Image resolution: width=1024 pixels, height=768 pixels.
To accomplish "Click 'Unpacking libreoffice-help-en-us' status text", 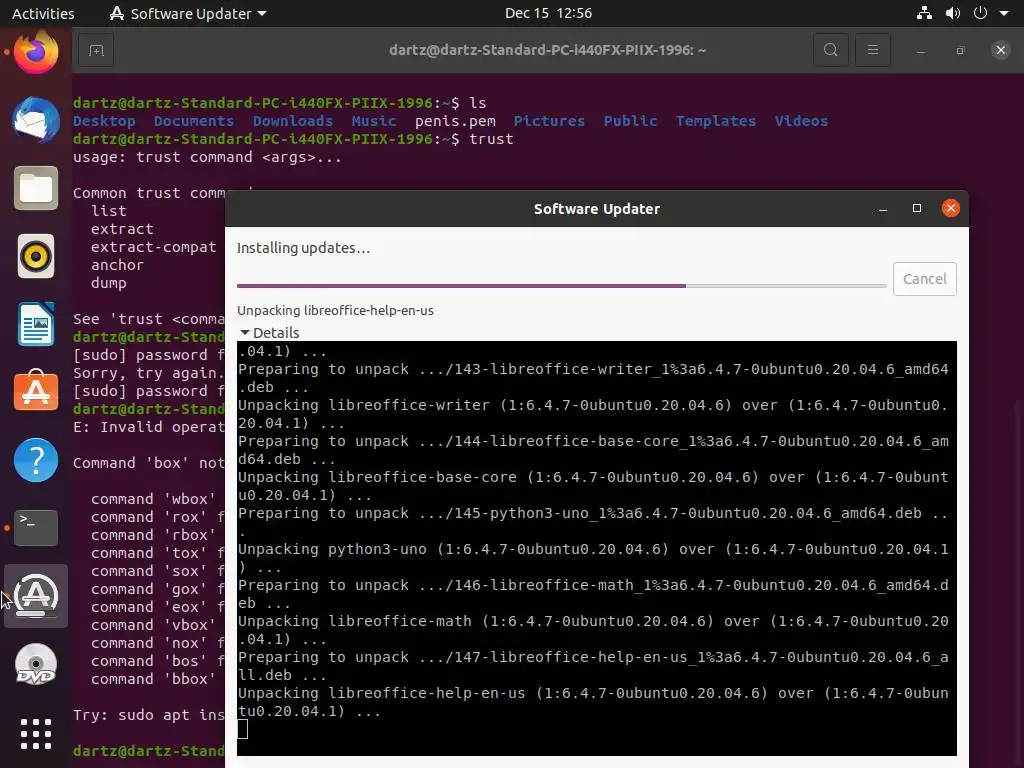I will tap(335, 311).
